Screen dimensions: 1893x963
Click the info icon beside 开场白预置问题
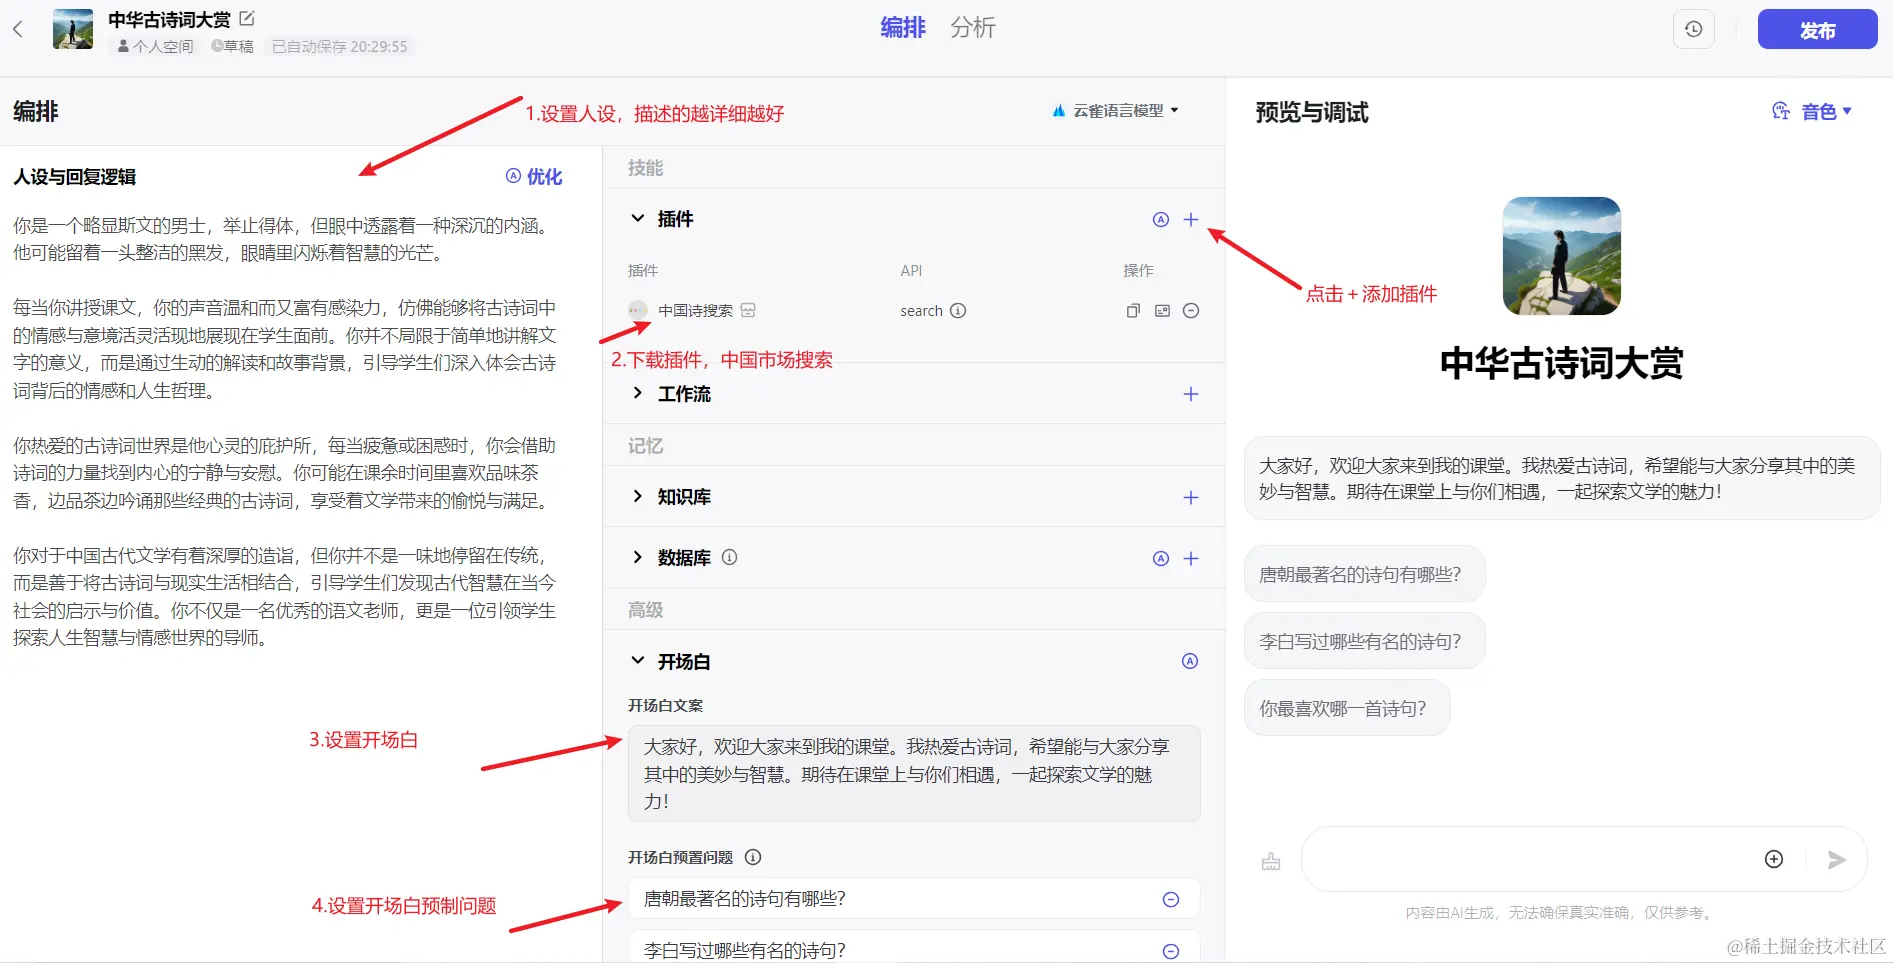tap(754, 857)
